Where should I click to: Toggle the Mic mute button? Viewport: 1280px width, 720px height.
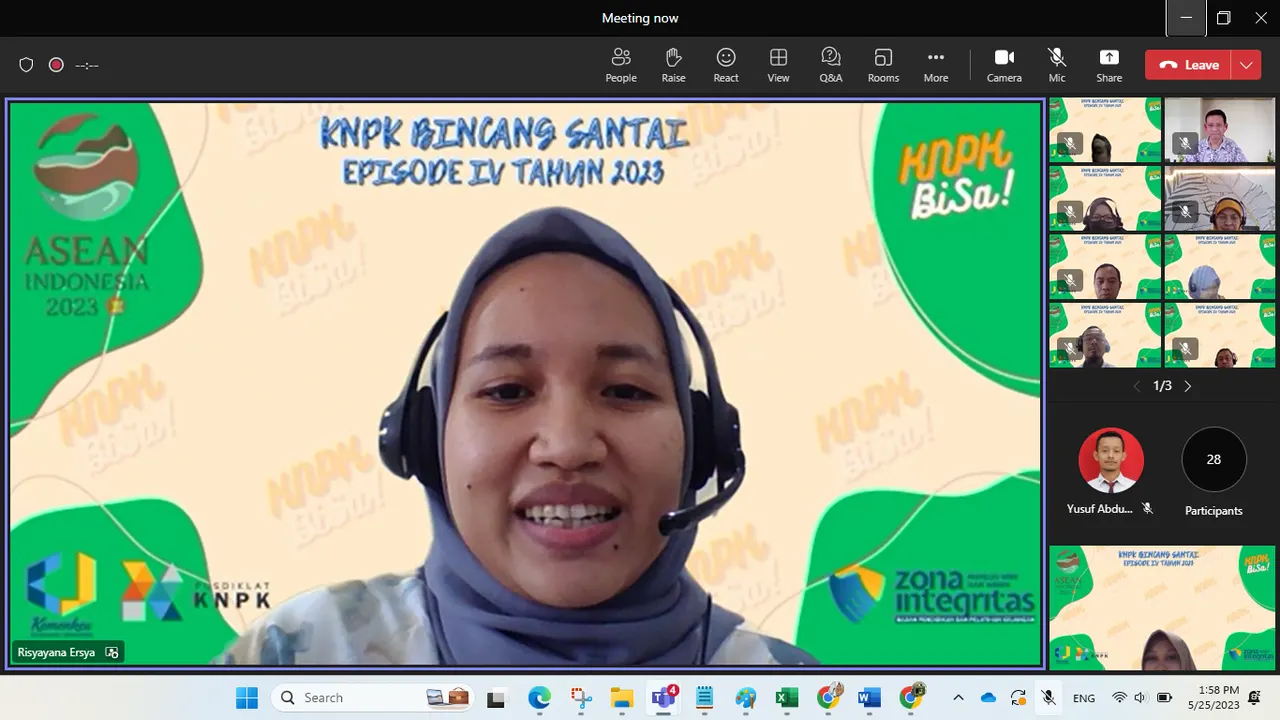pyautogui.click(x=1057, y=65)
